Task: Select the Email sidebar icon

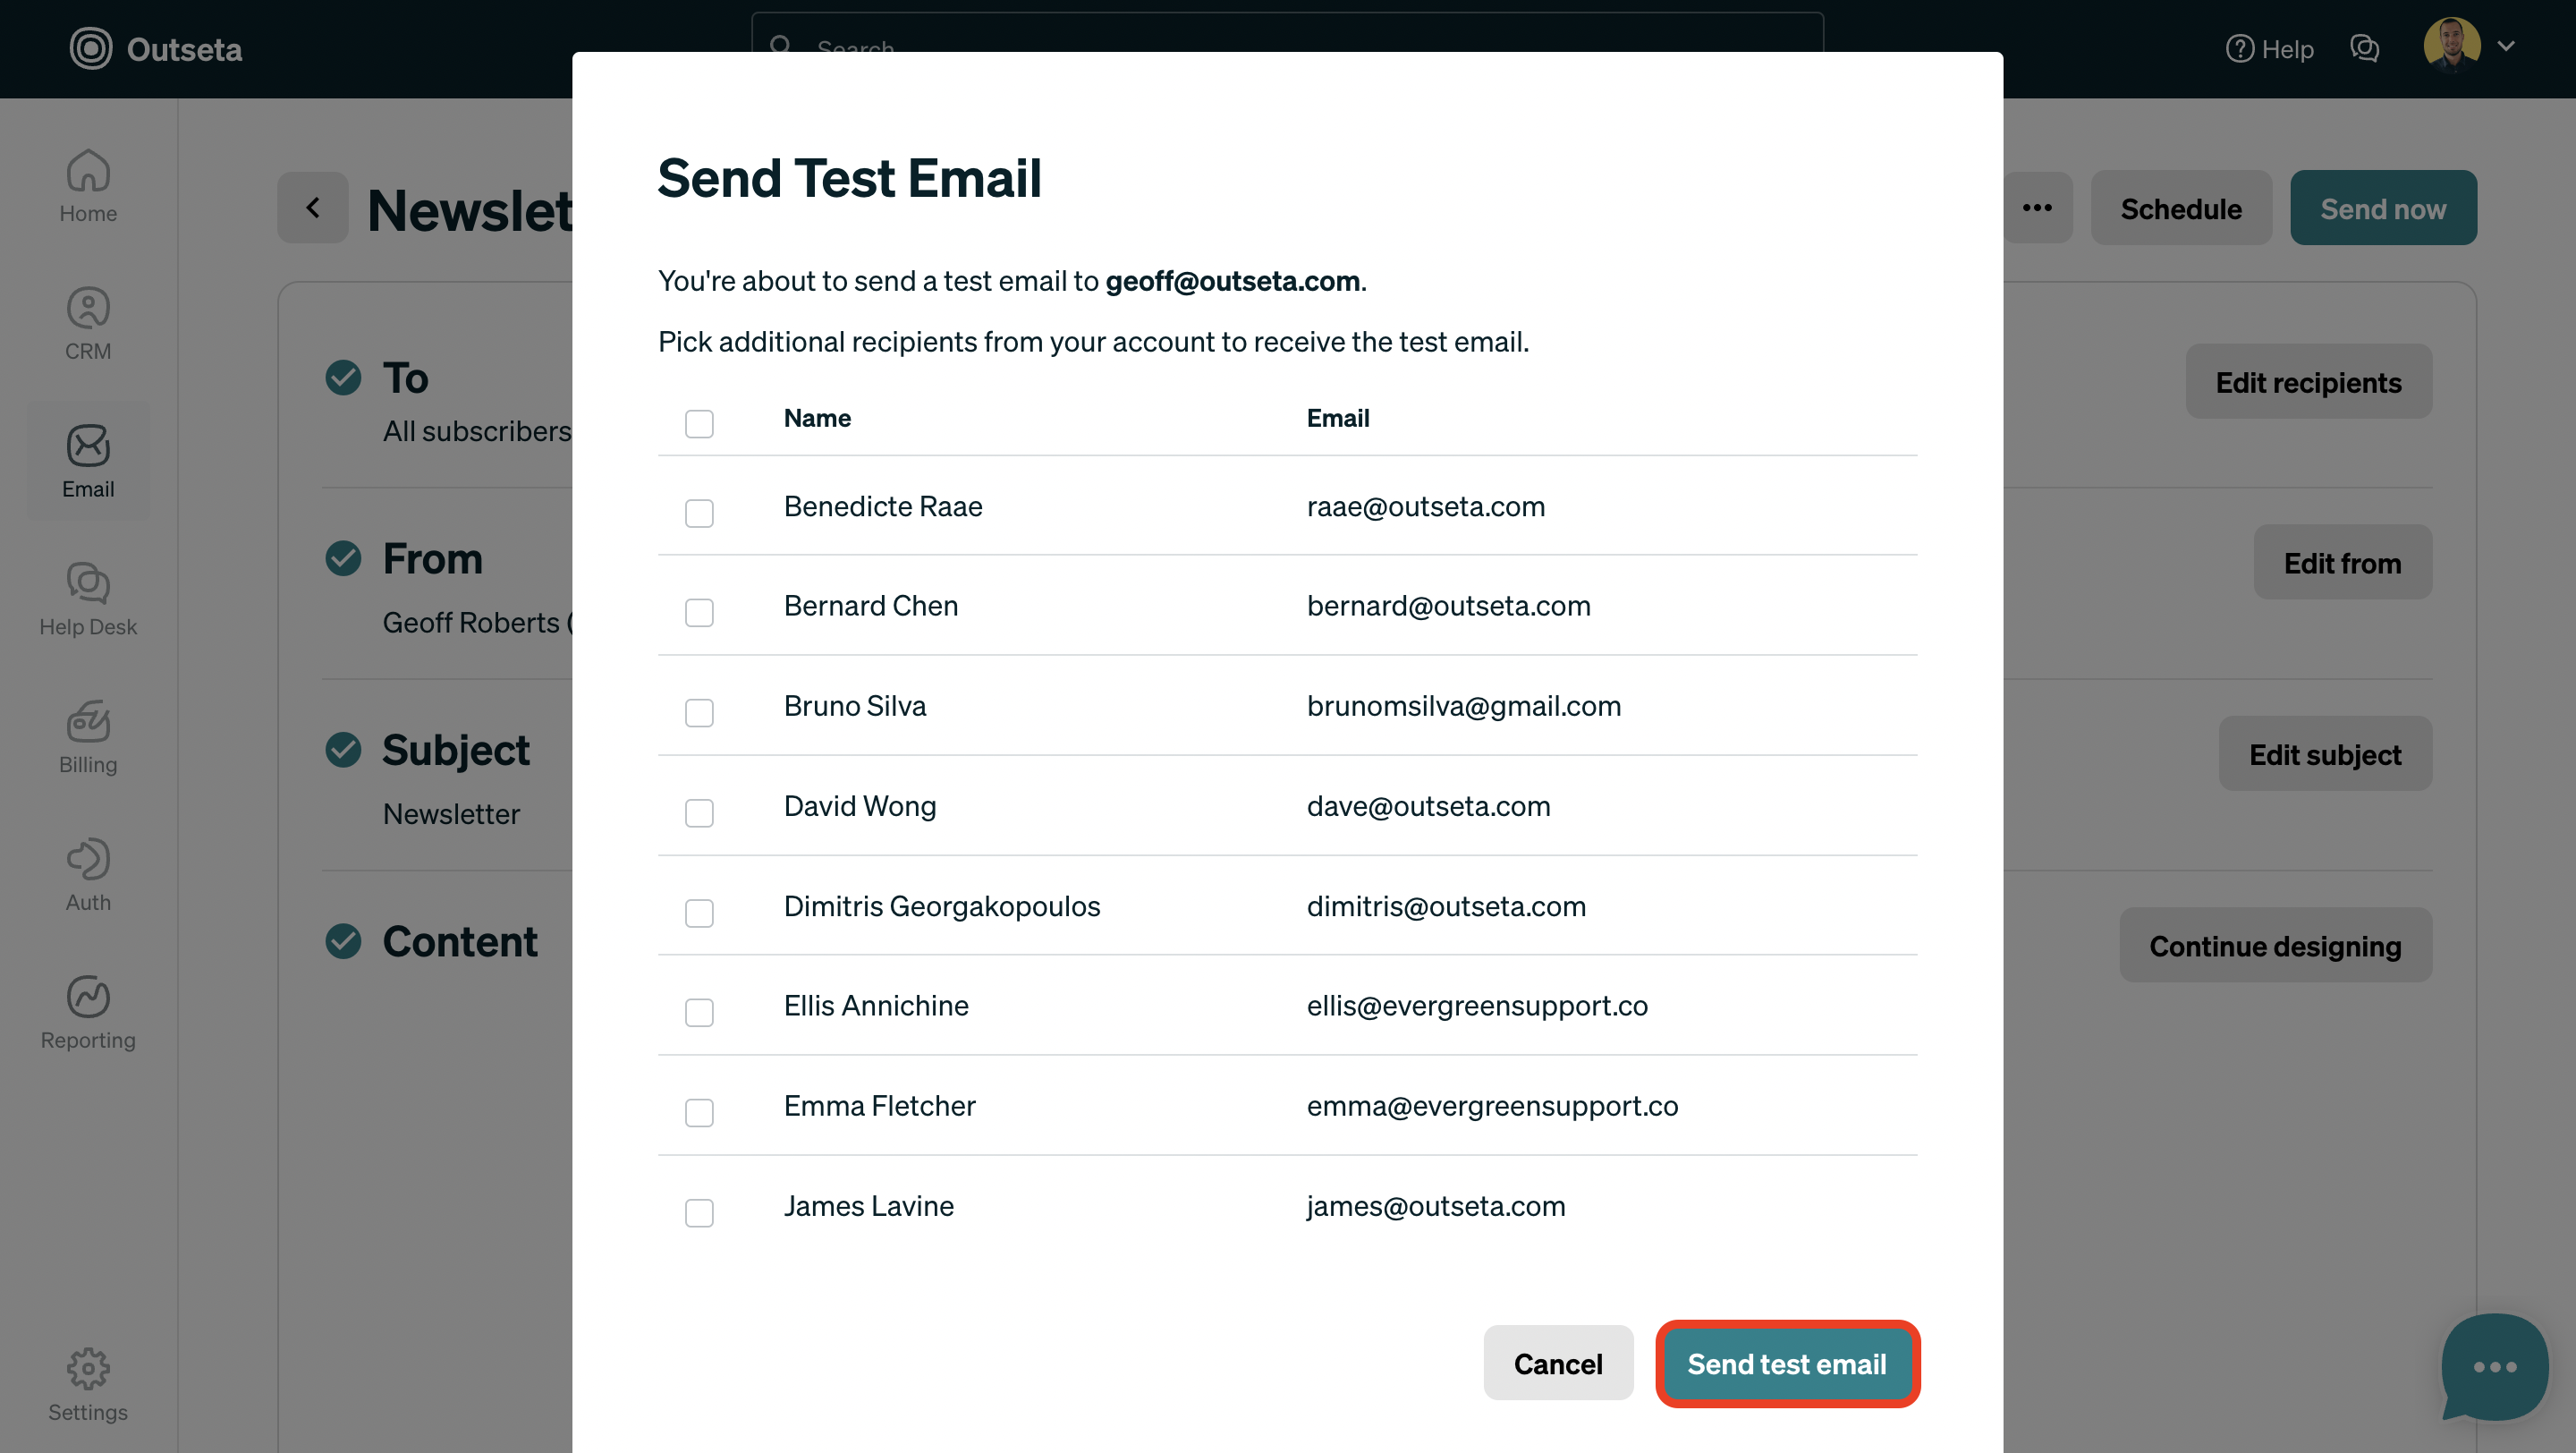Action: [x=88, y=460]
